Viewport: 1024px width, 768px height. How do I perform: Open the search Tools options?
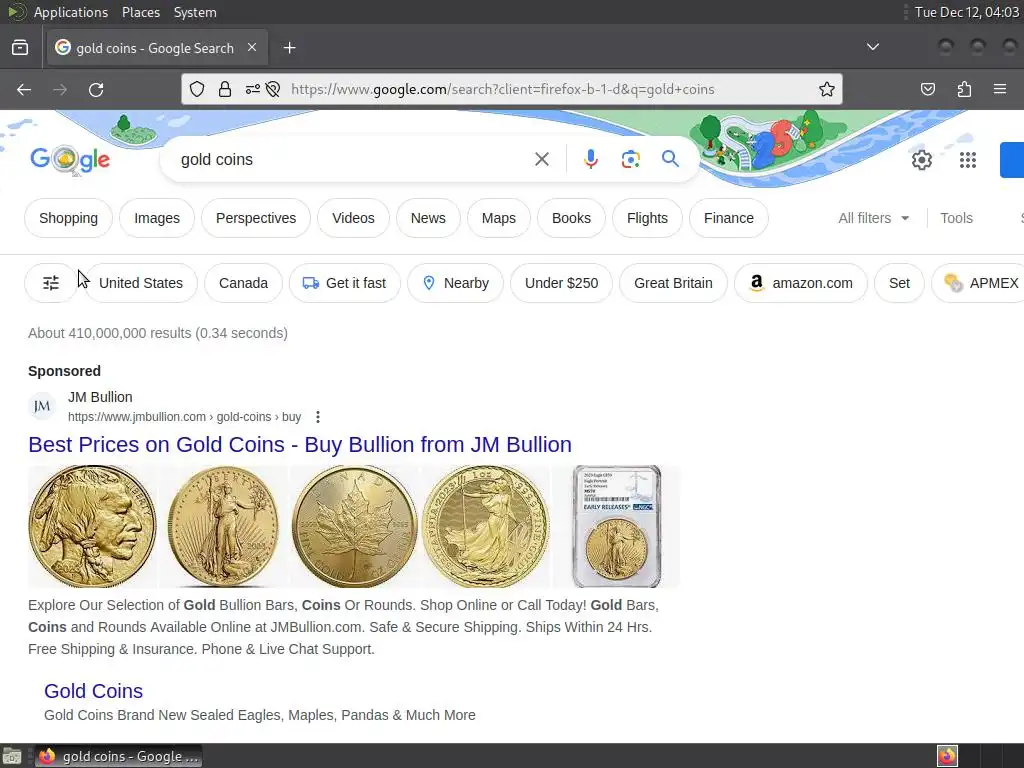[956, 218]
